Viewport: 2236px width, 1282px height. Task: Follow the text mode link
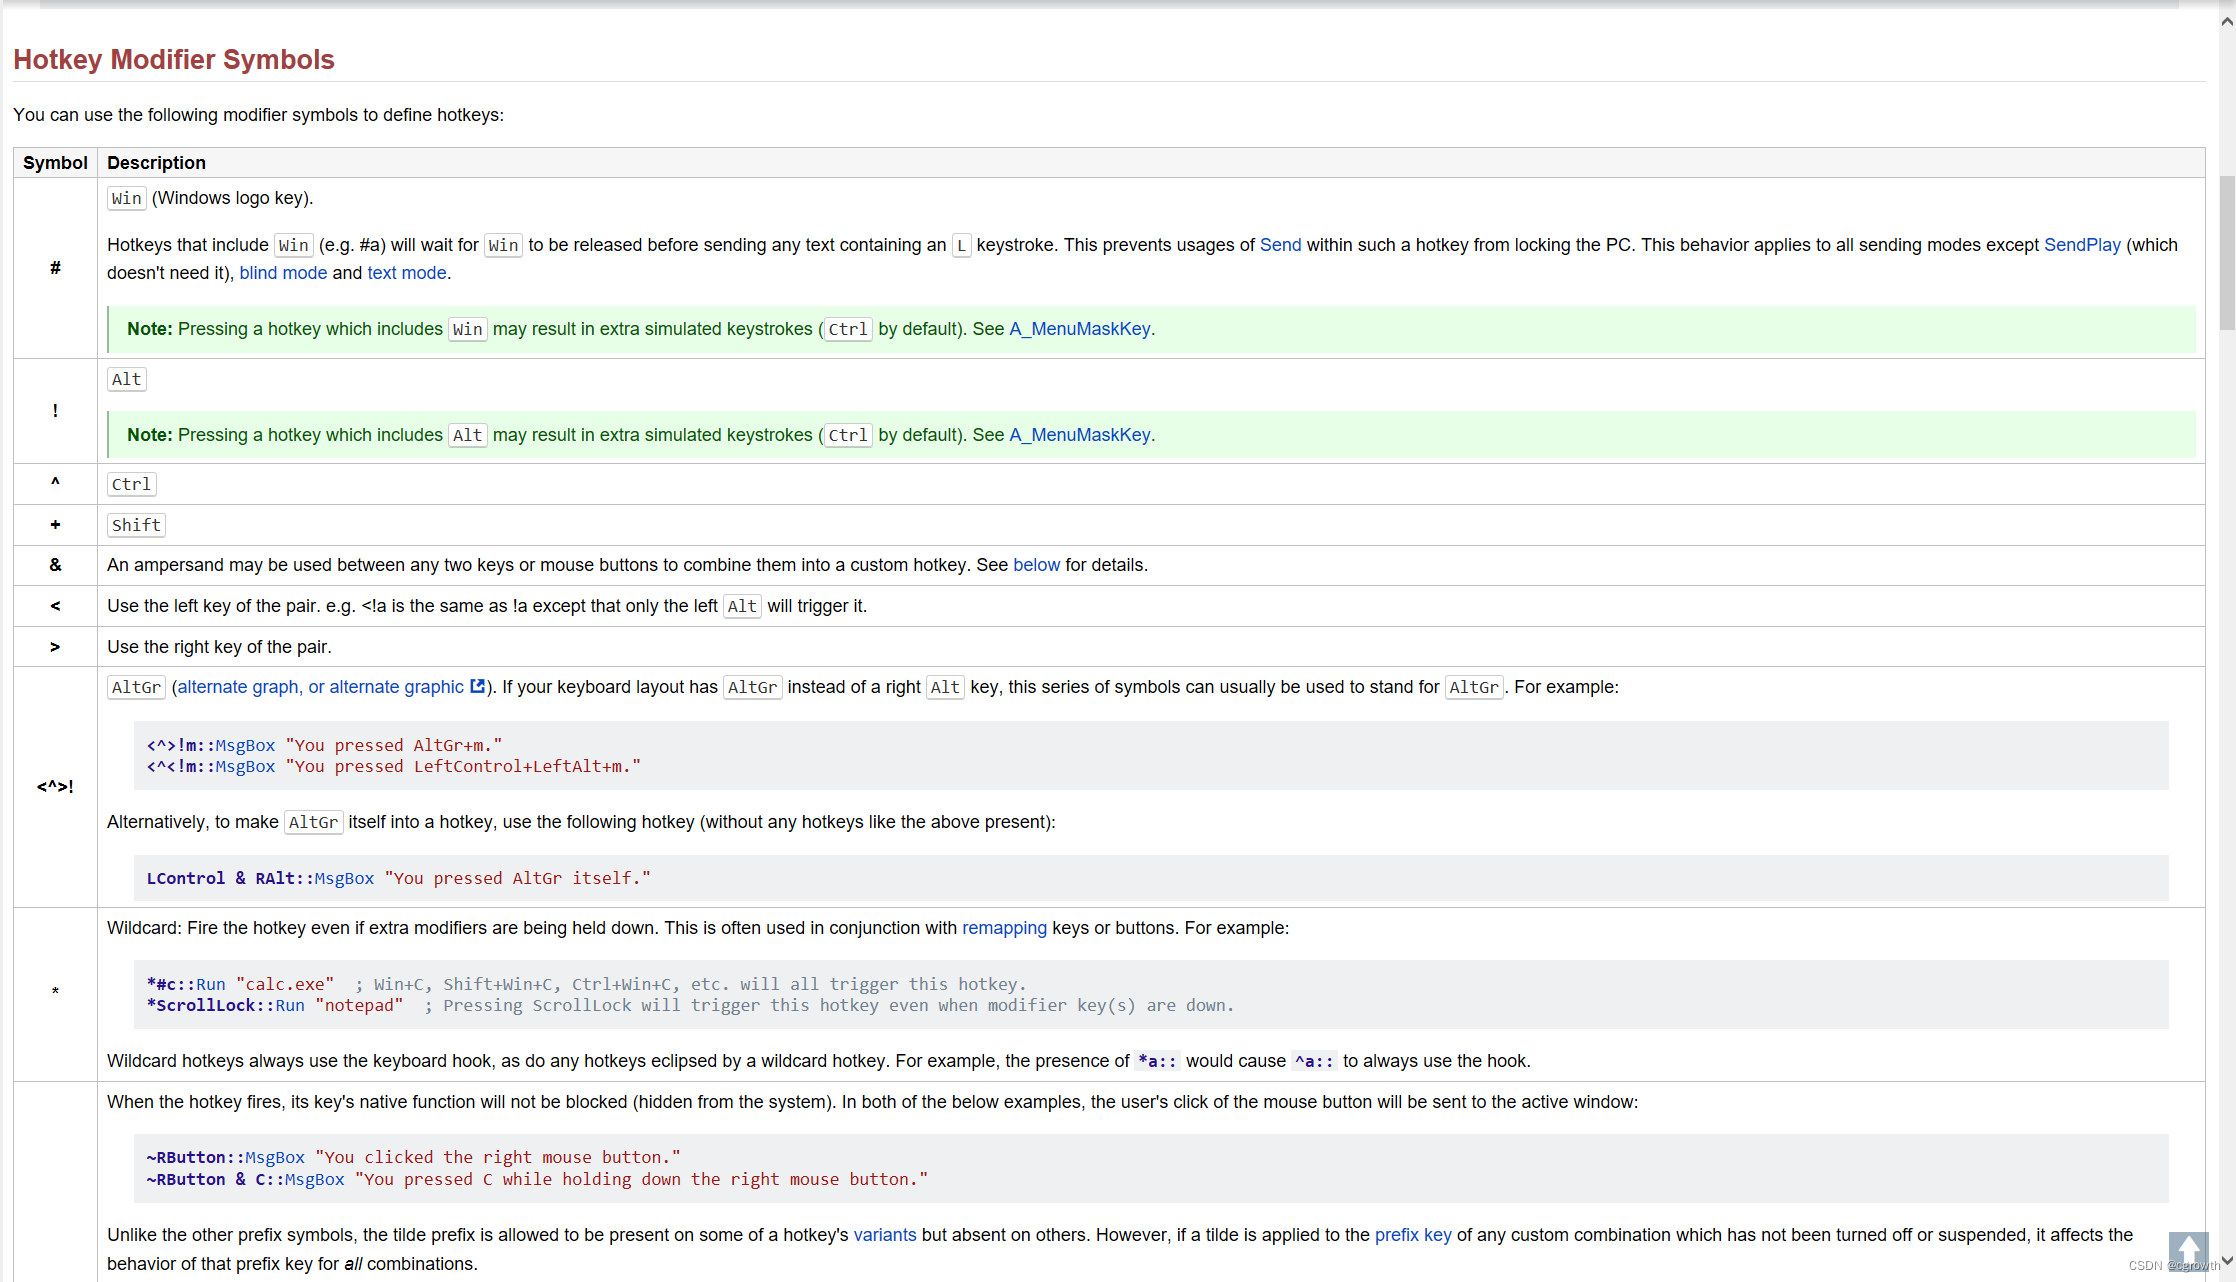click(x=407, y=273)
